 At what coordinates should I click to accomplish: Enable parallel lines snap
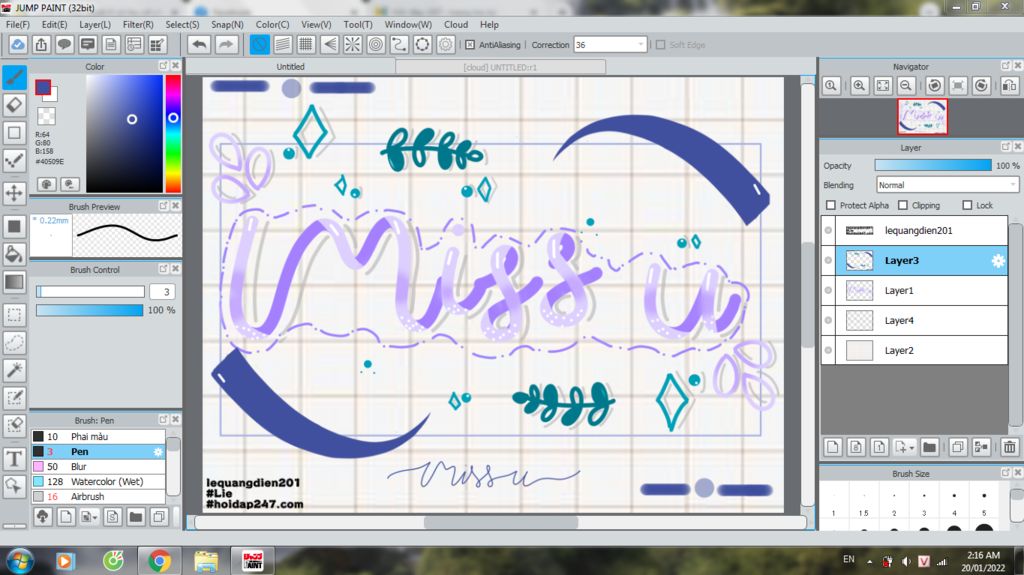pyautogui.click(x=283, y=44)
